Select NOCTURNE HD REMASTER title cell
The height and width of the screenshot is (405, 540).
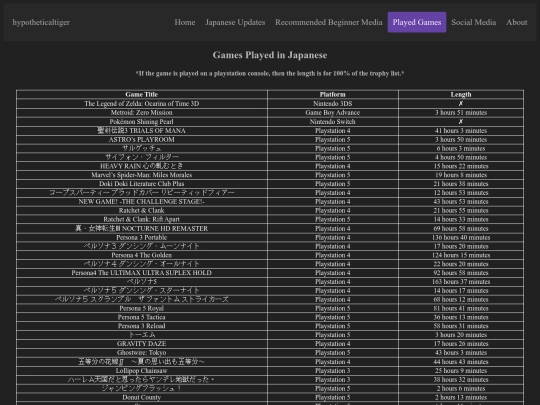[x=142, y=228]
